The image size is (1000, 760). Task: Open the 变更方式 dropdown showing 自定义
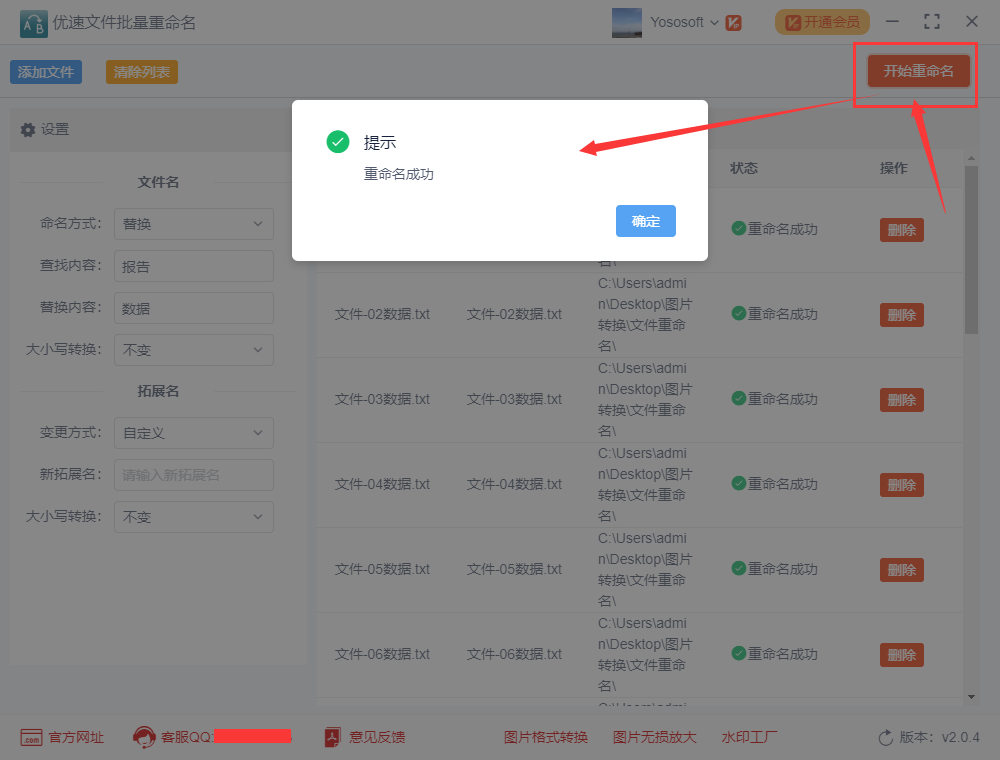tap(194, 433)
